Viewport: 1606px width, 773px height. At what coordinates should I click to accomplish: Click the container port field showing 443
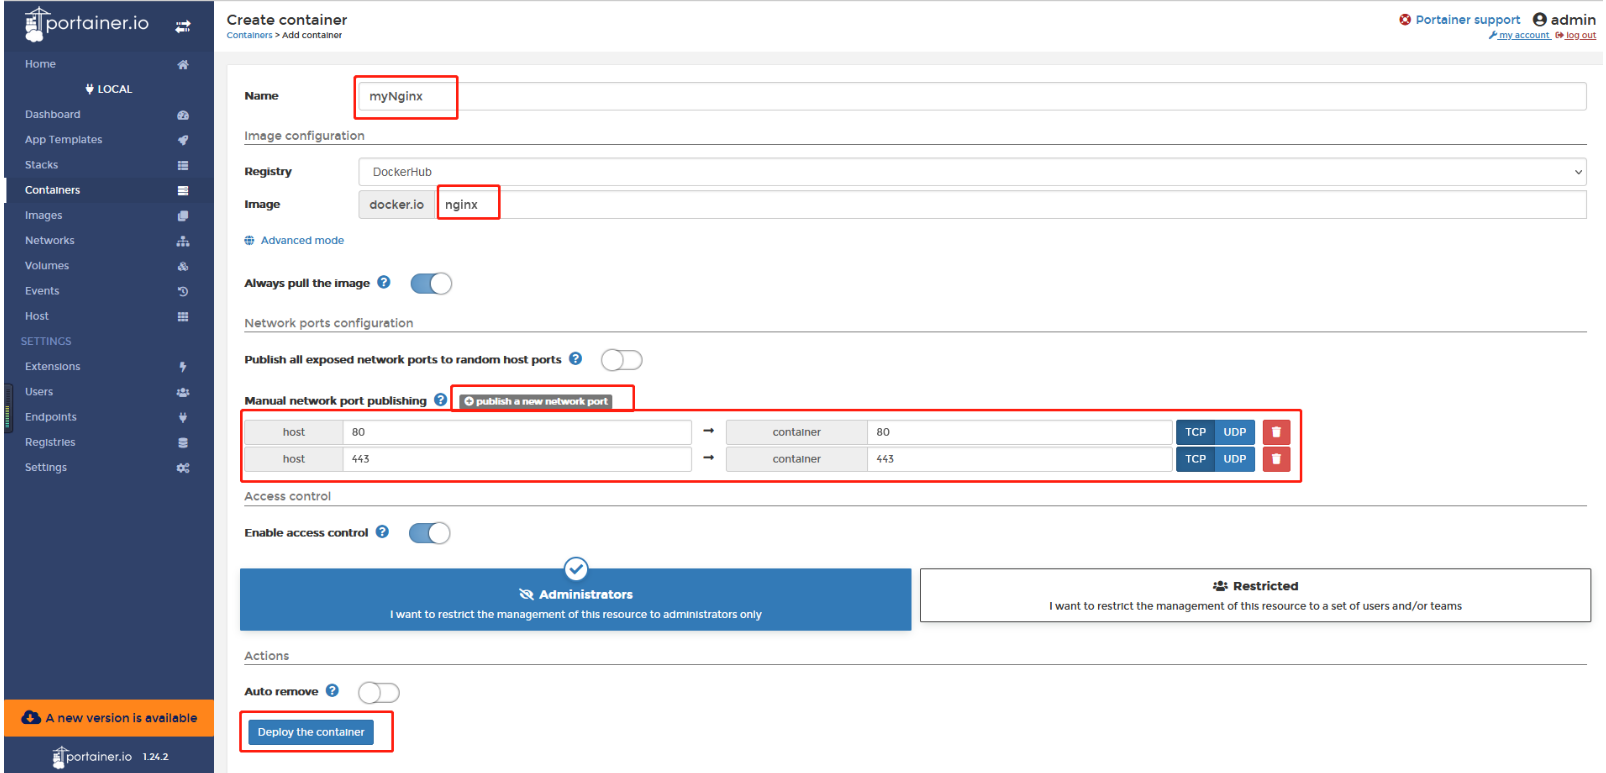click(1020, 459)
